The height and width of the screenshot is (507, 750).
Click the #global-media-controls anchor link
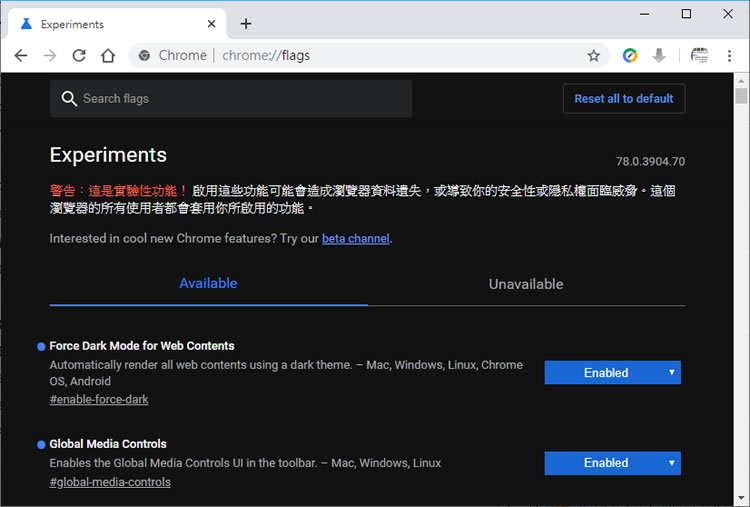click(x=110, y=482)
